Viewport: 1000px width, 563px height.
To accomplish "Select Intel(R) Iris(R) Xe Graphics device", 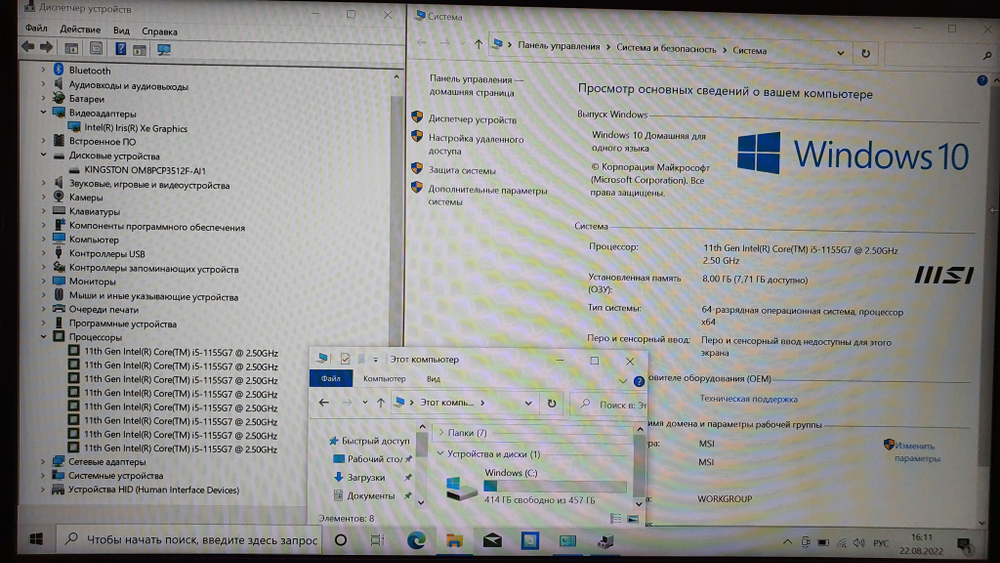I will tap(136, 128).
